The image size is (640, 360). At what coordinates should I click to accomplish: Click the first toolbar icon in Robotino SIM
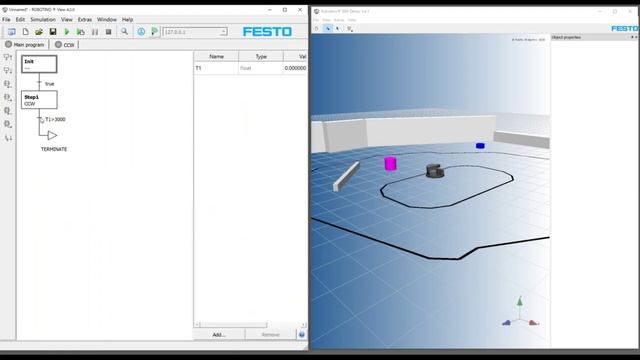[x=316, y=29]
